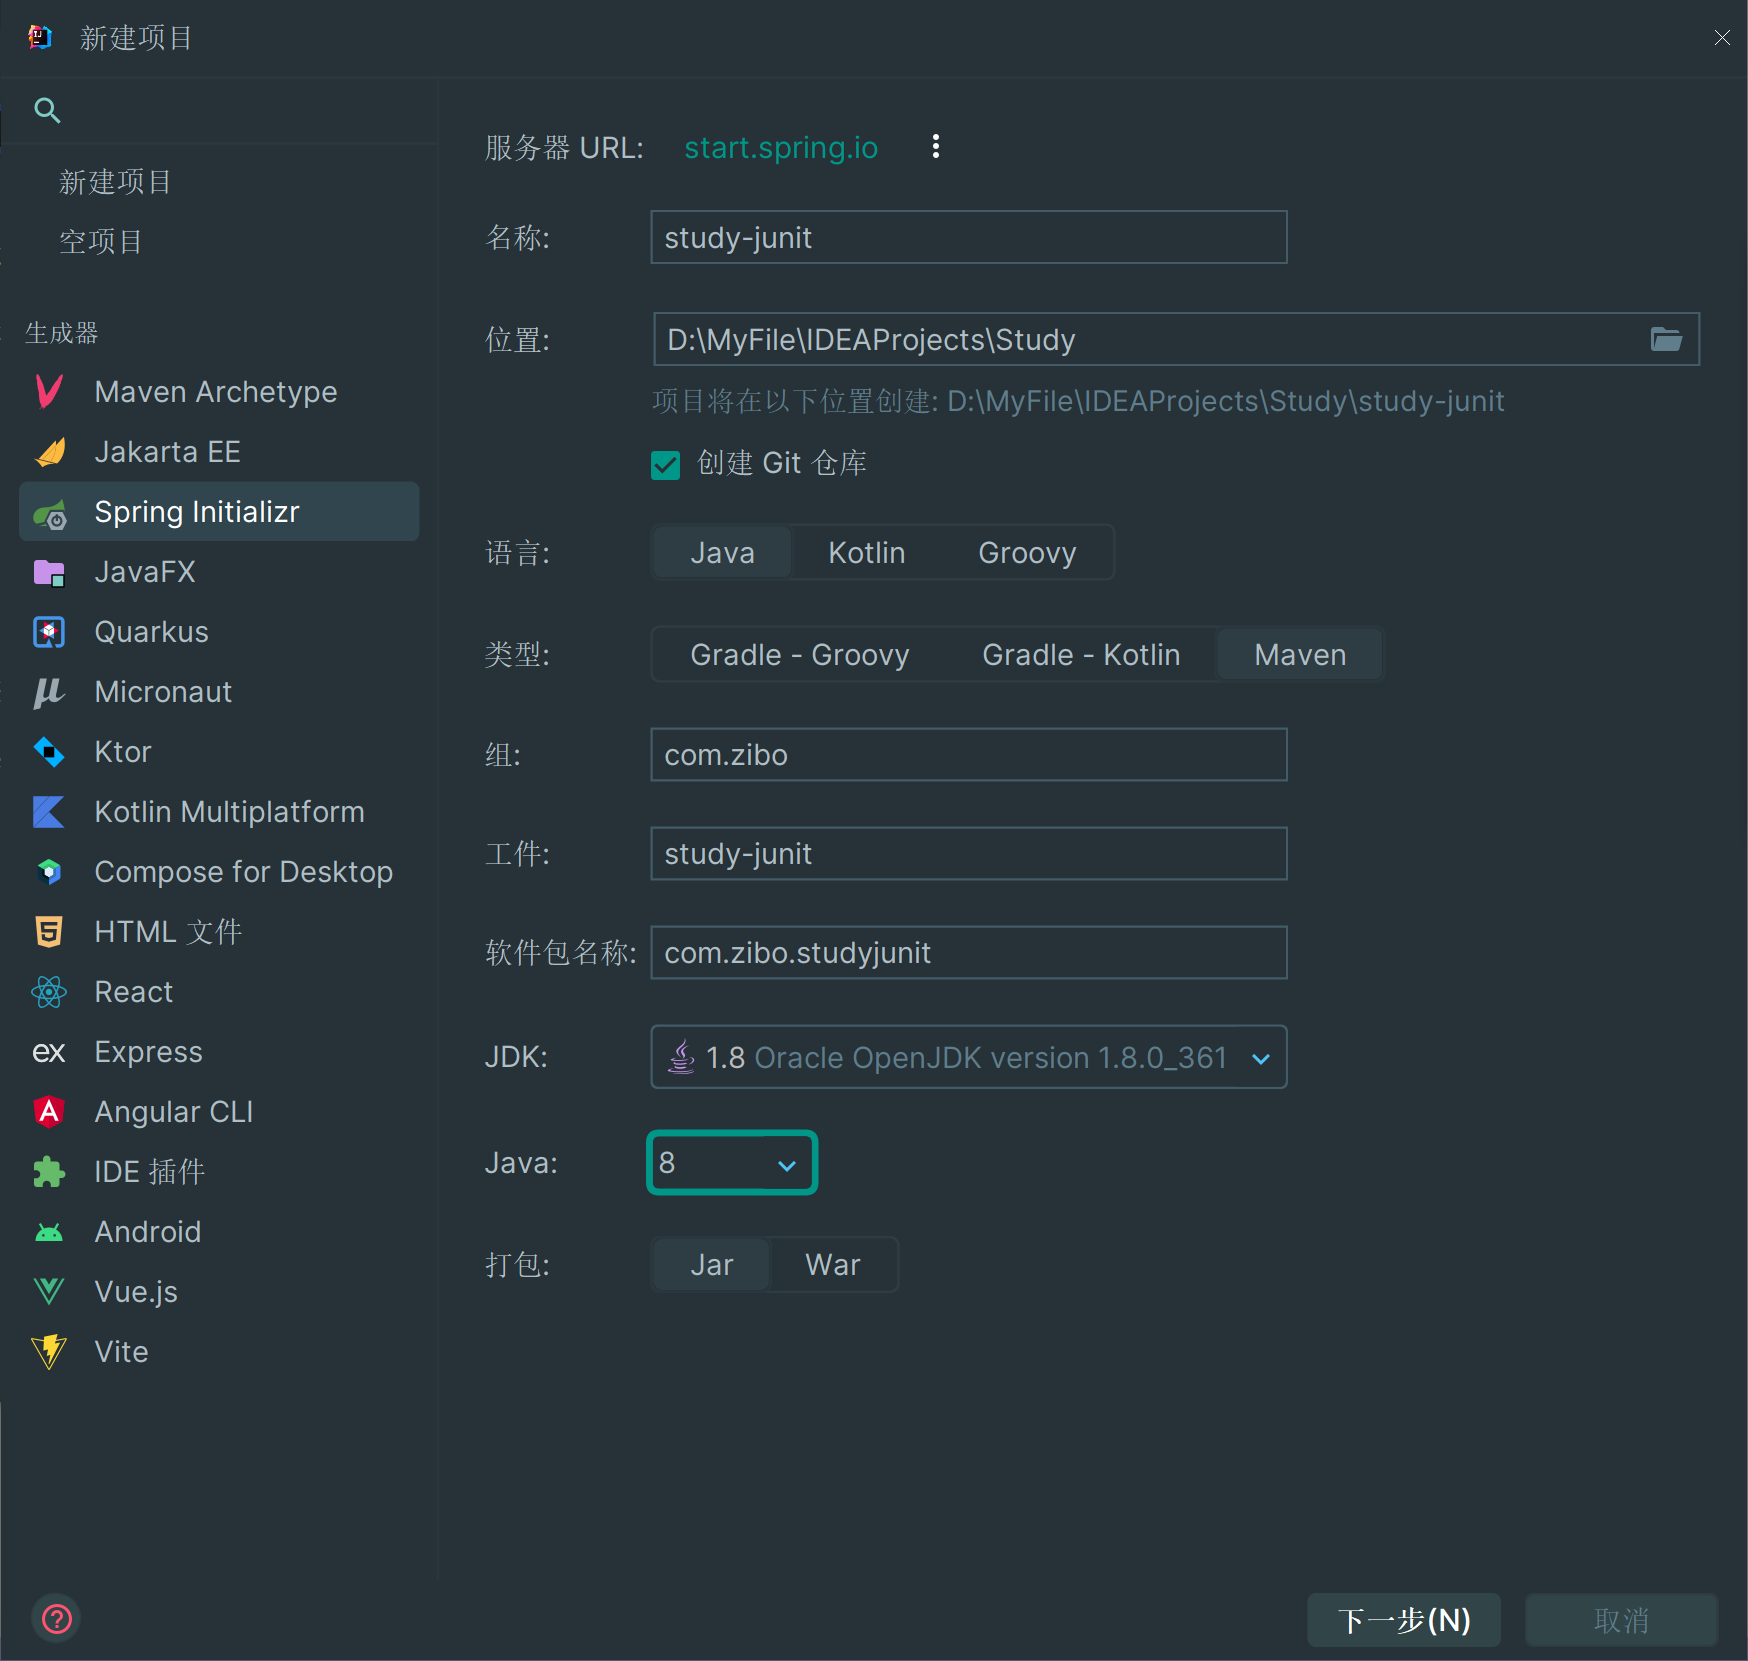The width and height of the screenshot is (1748, 1661).
Task: Click the Vite lightning icon
Action: [x=49, y=1352]
